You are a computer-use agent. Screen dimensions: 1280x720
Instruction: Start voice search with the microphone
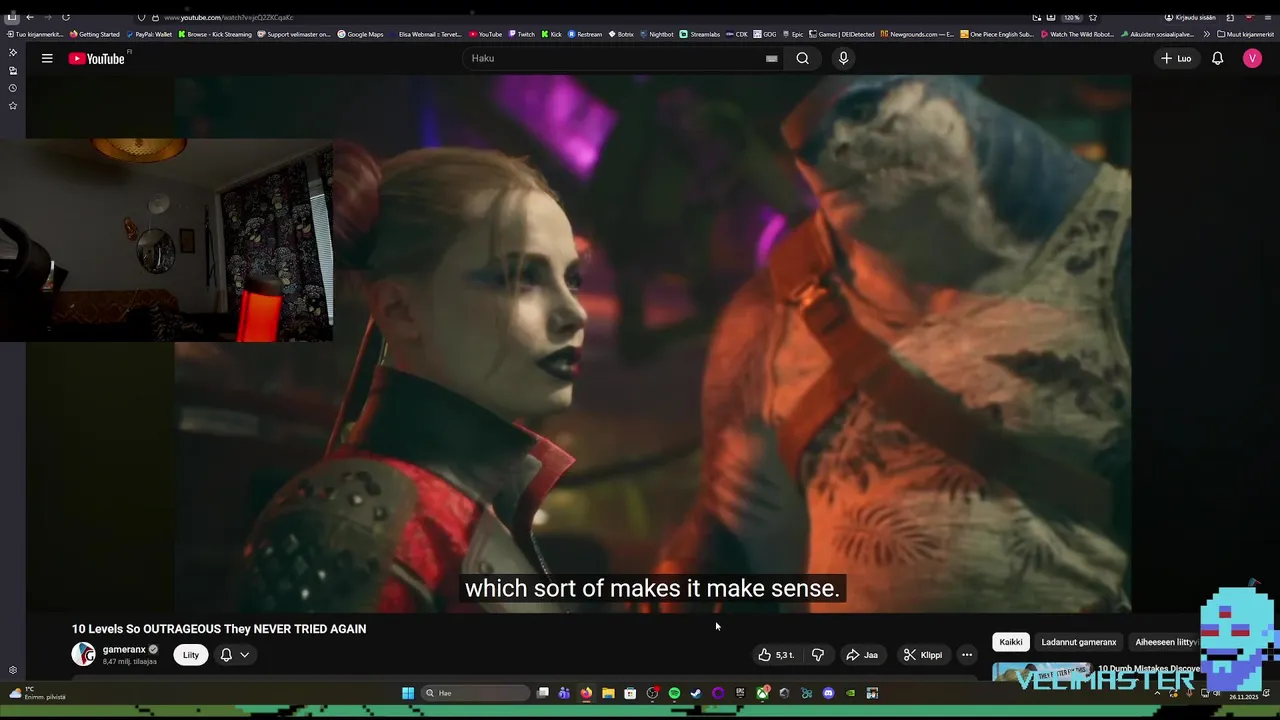(x=843, y=58)
